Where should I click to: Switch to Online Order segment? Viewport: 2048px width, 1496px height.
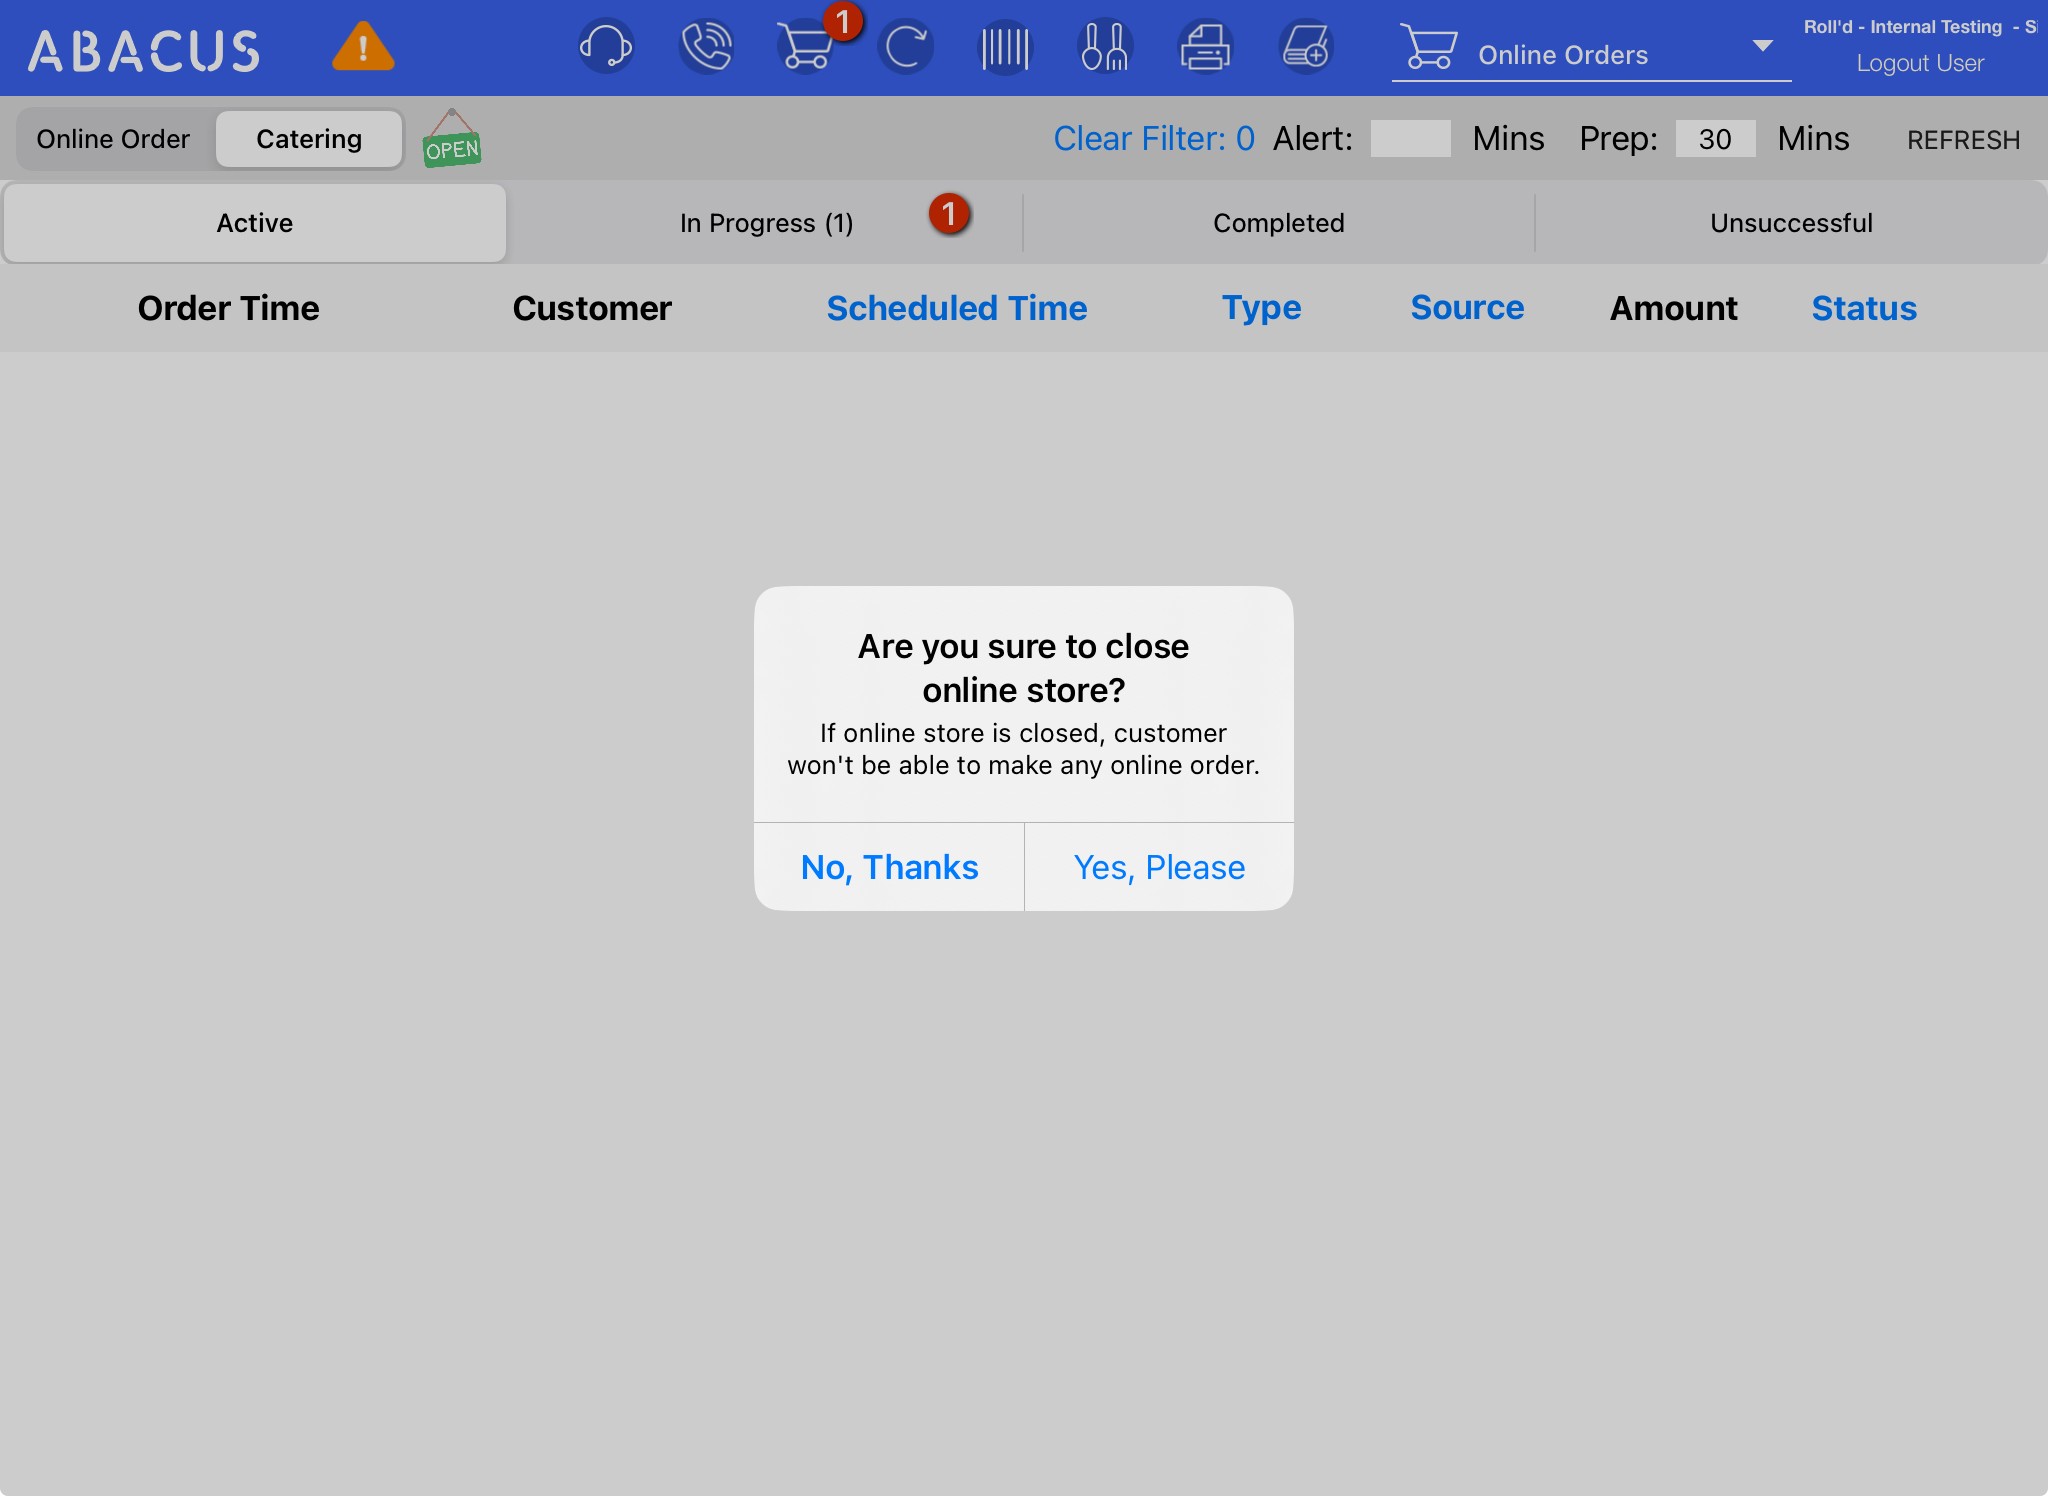(x=113, y=139)
